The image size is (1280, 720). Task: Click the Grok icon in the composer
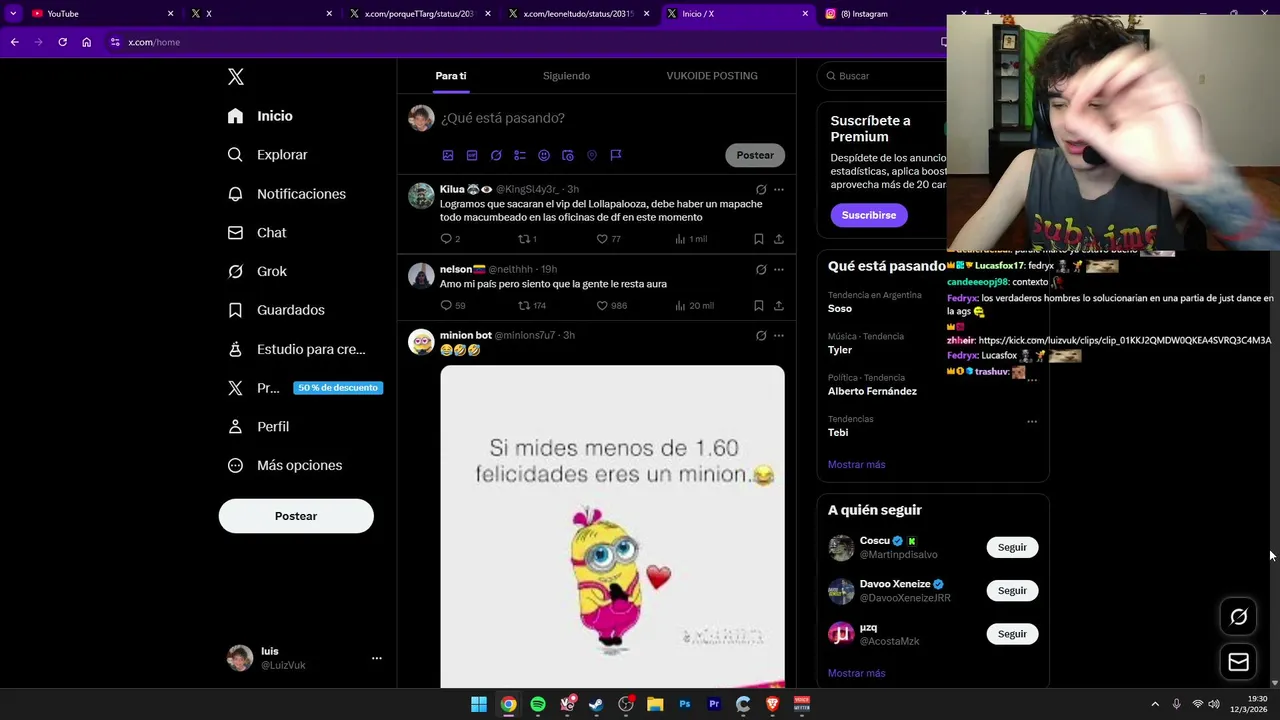coord(496,155)
